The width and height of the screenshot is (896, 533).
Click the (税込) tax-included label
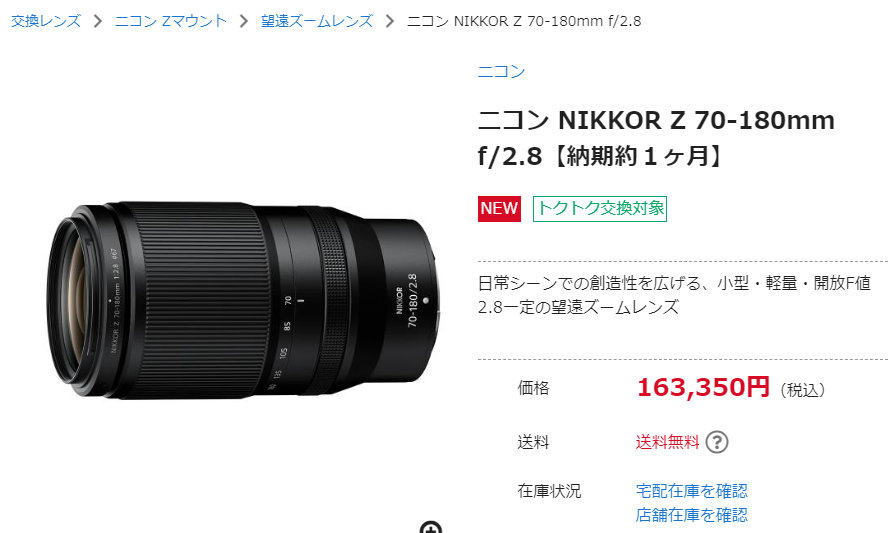(x=802, y=390)
